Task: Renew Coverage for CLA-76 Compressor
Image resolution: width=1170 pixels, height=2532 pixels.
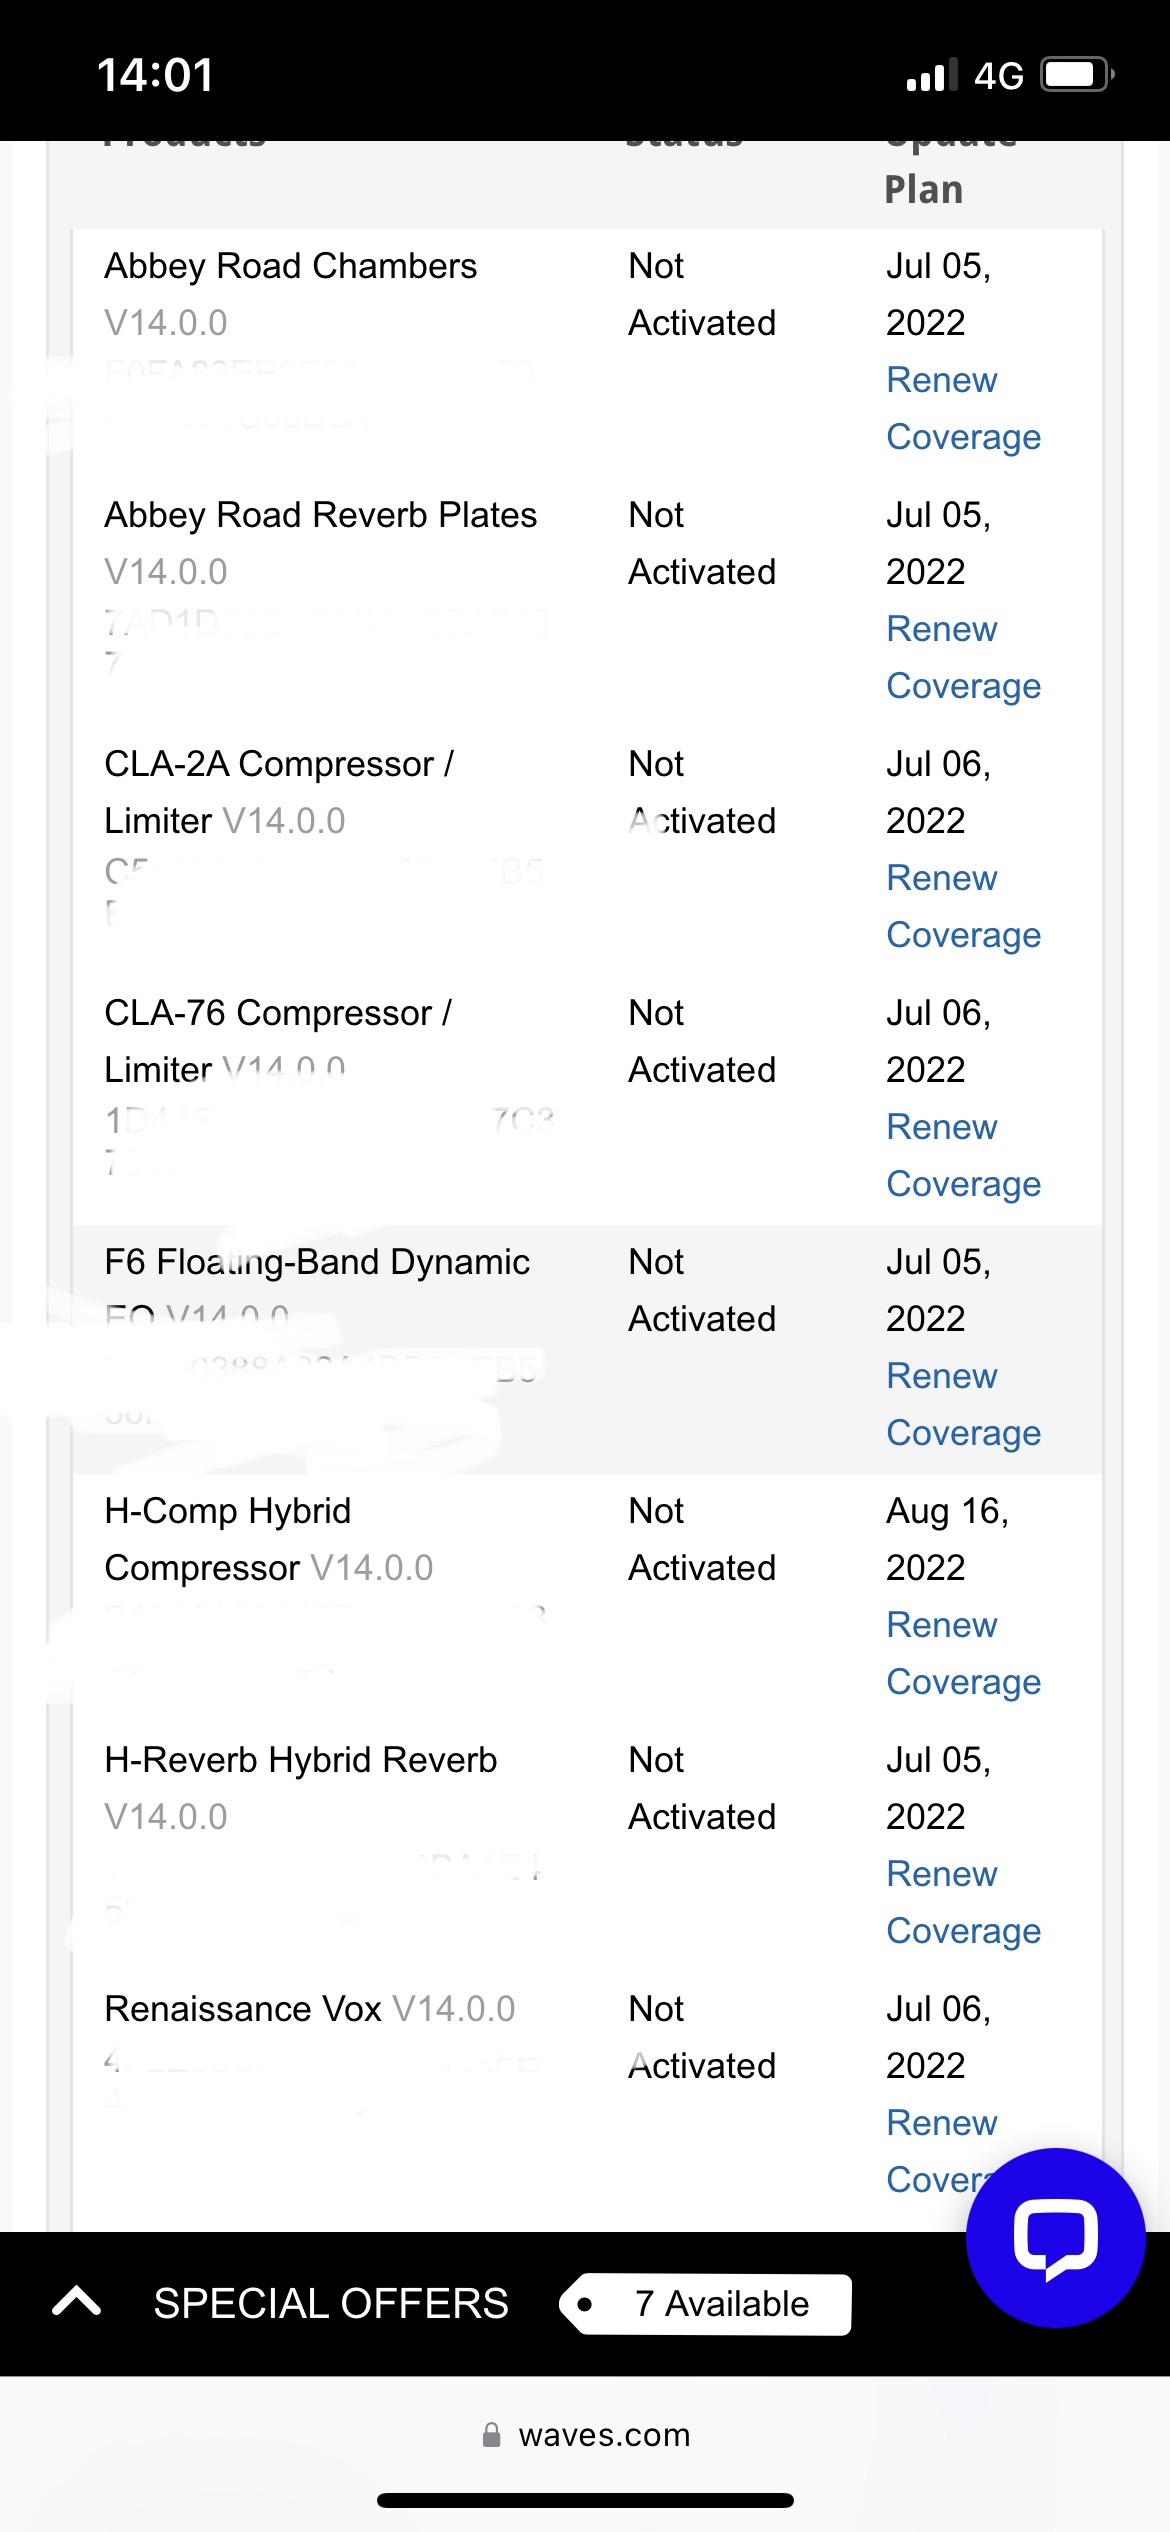Action: [x=963, y=1155]
